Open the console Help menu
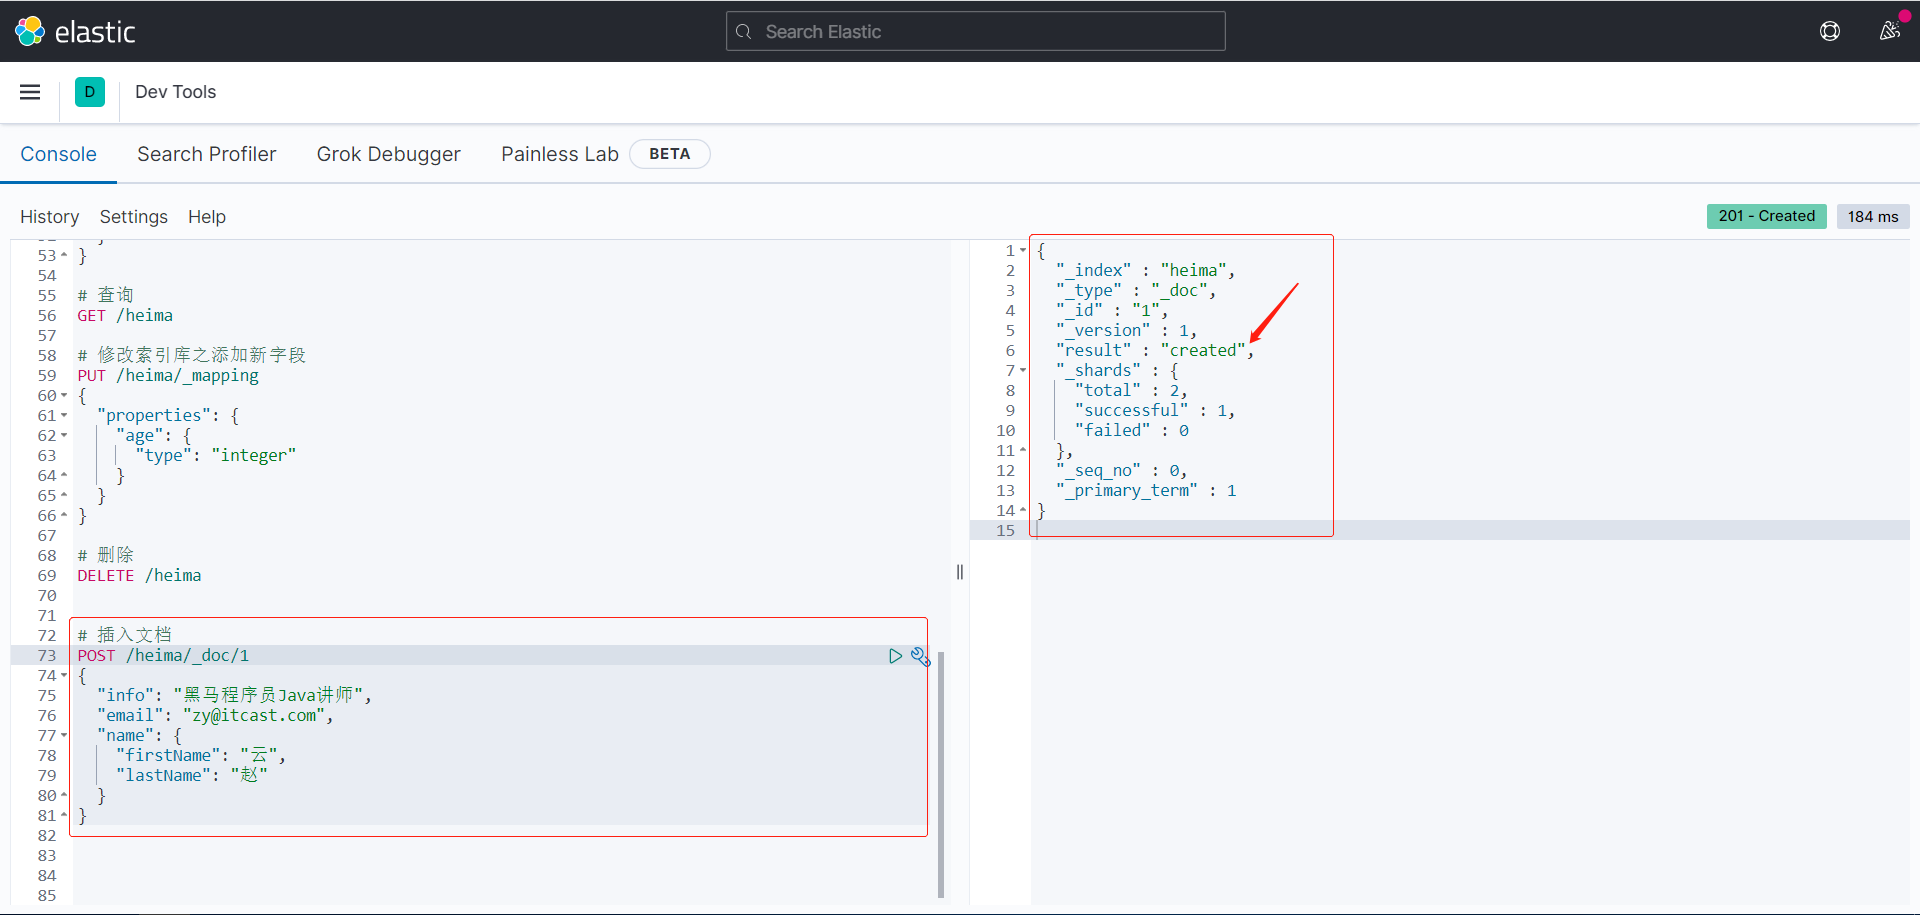 [x=207, y=217]
